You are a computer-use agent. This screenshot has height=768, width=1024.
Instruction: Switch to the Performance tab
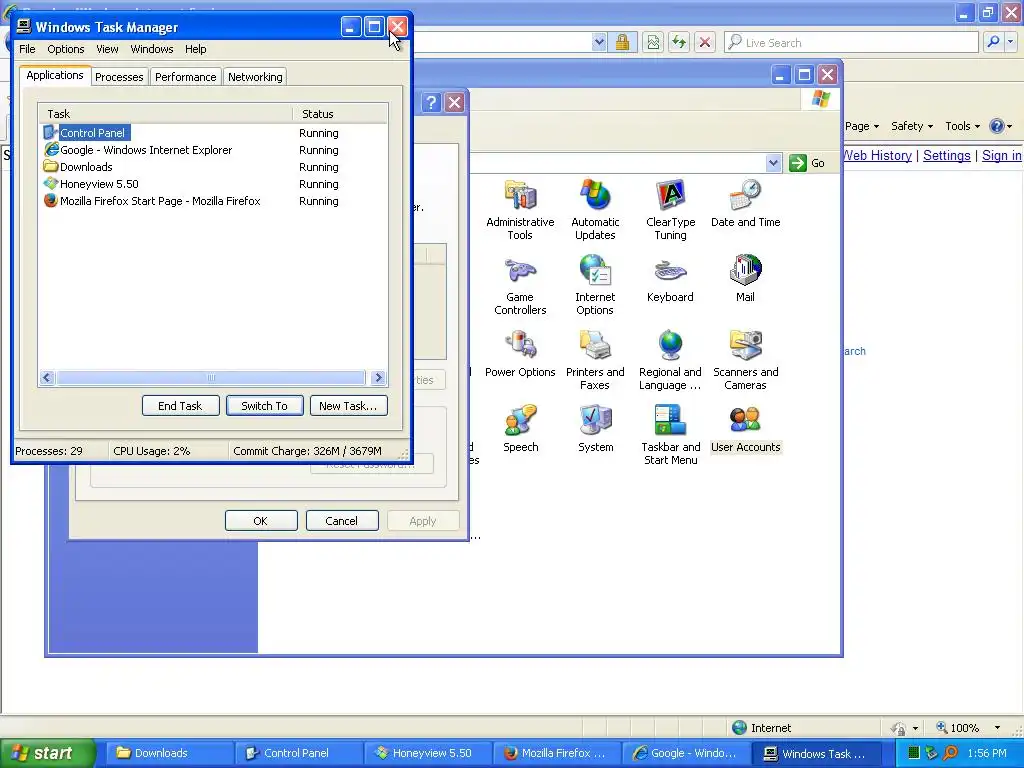(185, 77)
